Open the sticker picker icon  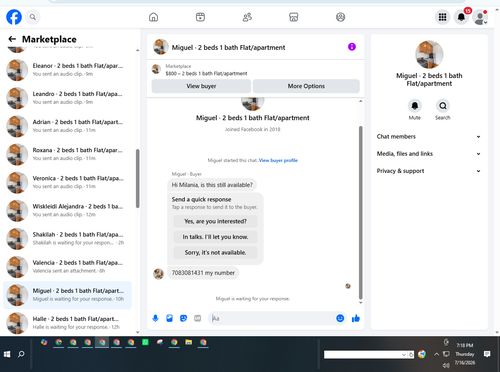pos(184,318)
